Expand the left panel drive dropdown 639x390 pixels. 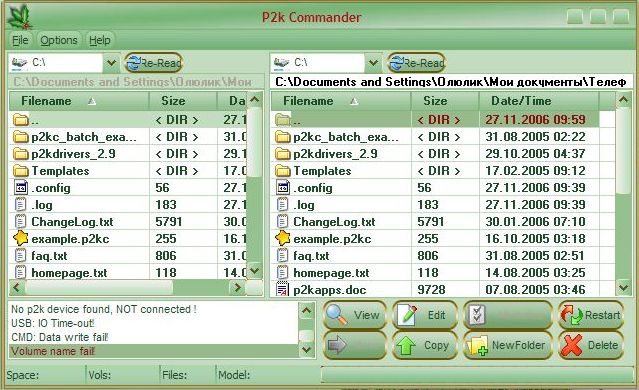pos(111,63)
